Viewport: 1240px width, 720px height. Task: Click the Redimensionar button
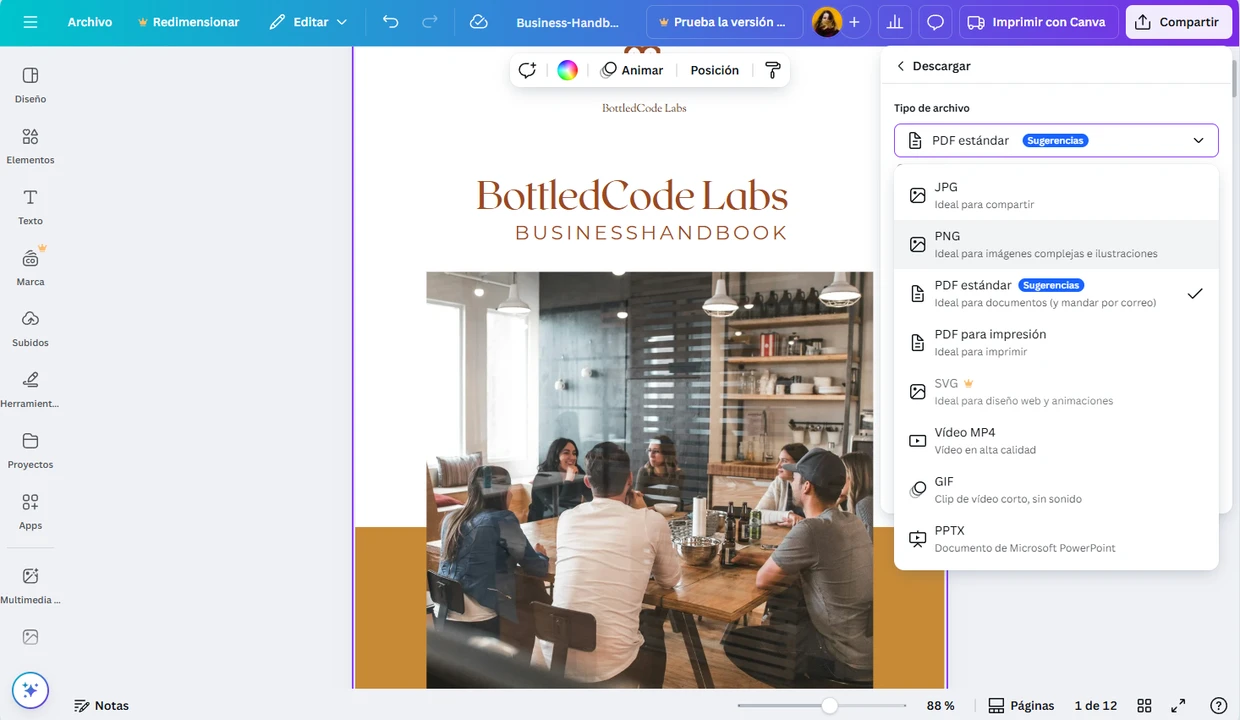pyautogui.click(x=188, y=22)
